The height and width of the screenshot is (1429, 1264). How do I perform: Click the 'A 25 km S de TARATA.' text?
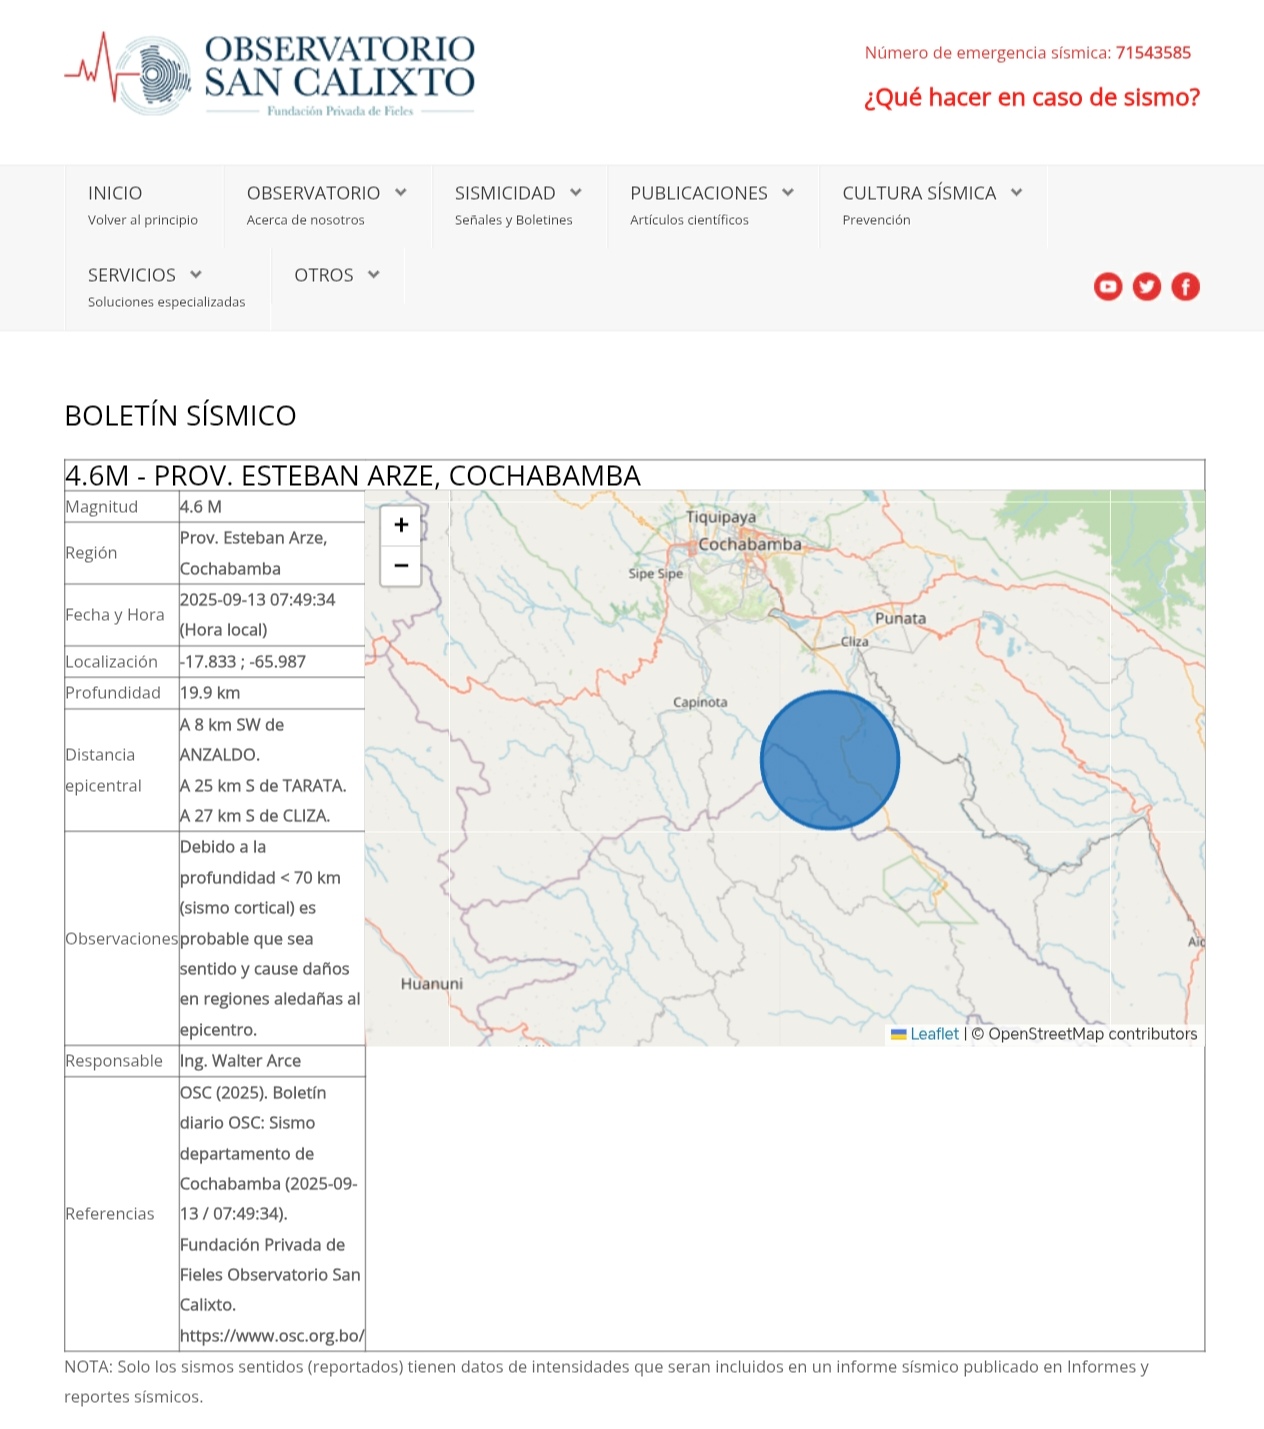coord(263,786)
